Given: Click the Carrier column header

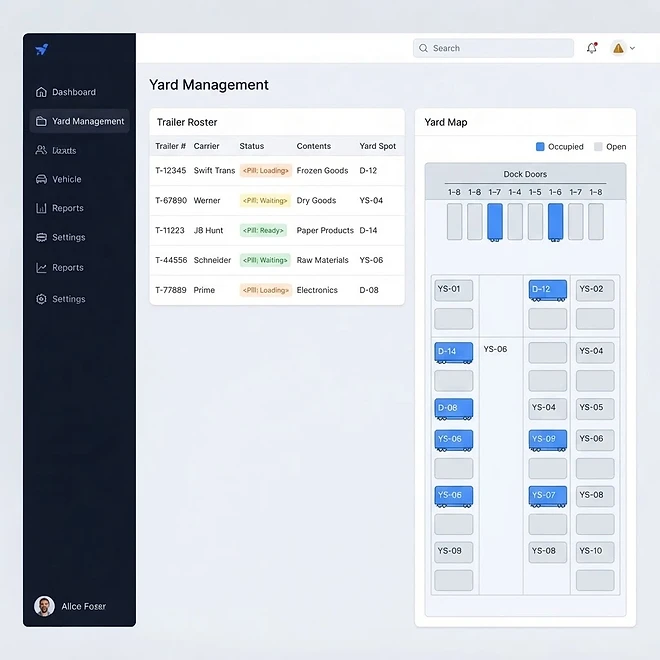Looking at the screenshot, I should tap(206, 146).
